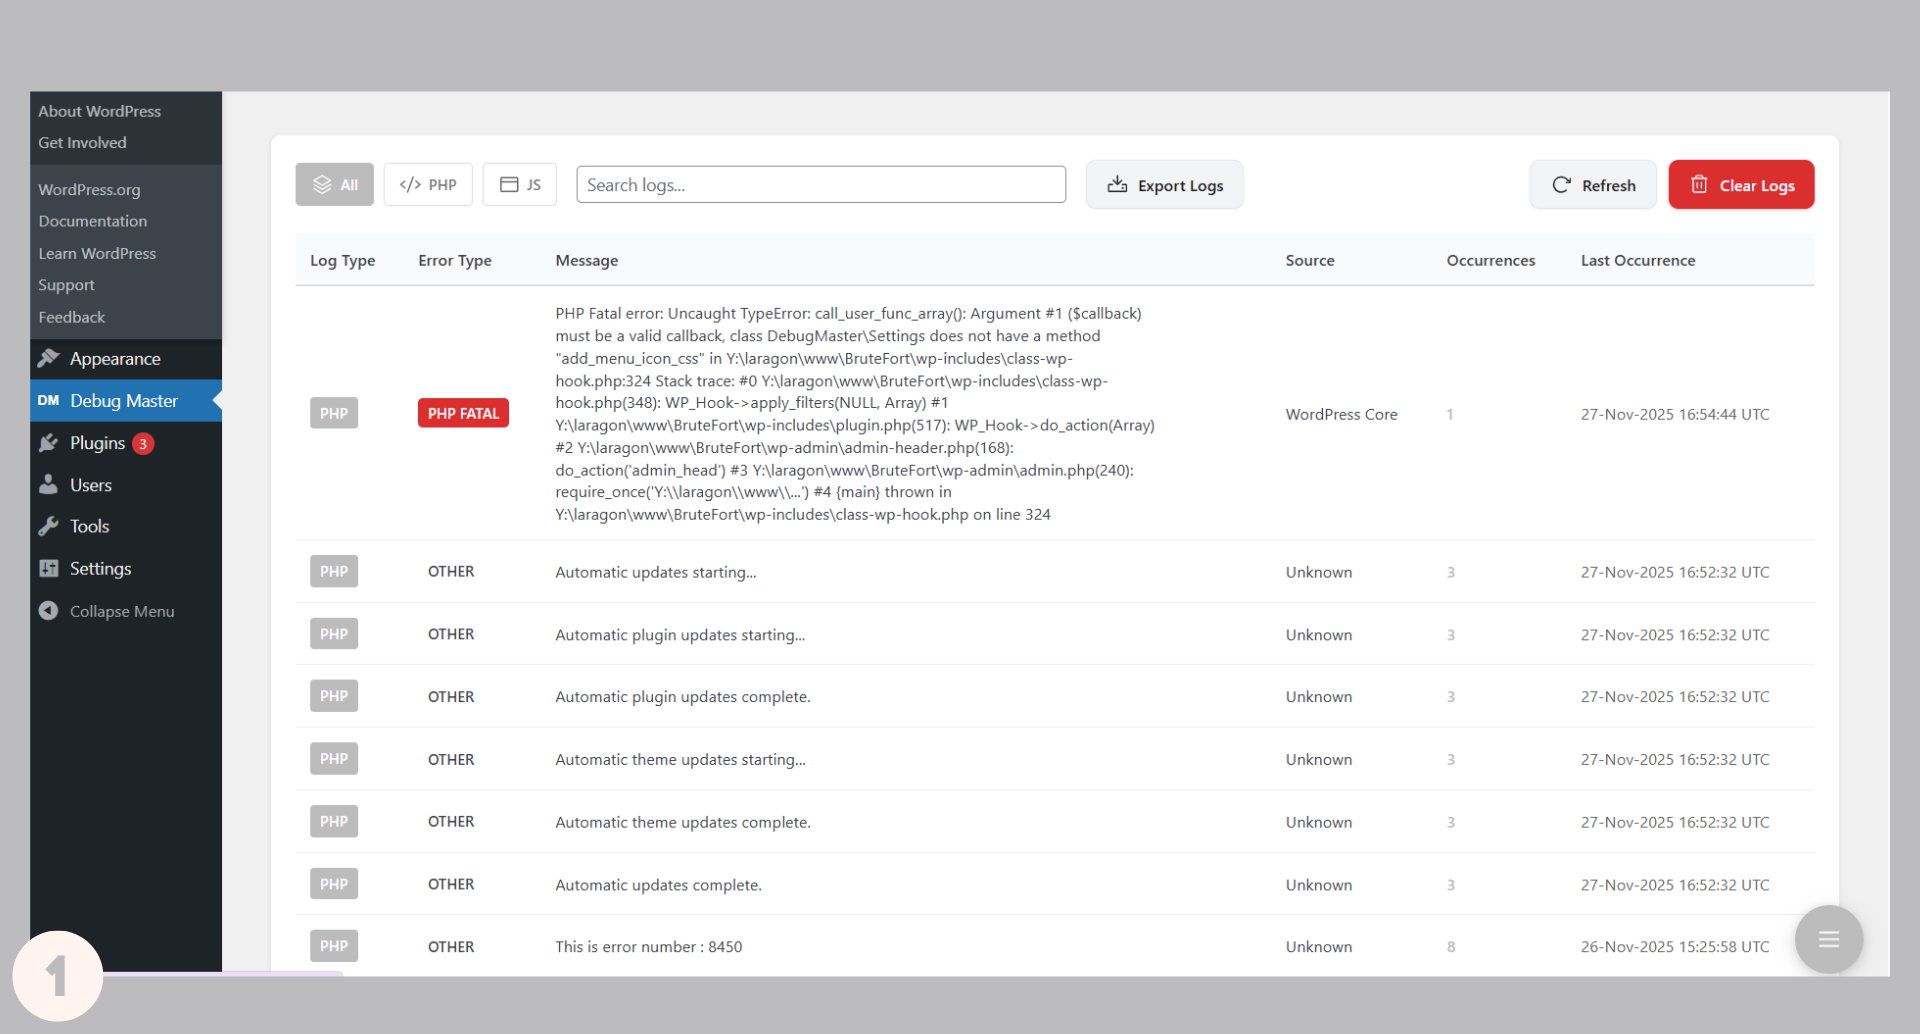Click OTHER in 'Automatic theme updates complete.' row
Viewport: 1920px width, 1034px height.
[451, 821]
